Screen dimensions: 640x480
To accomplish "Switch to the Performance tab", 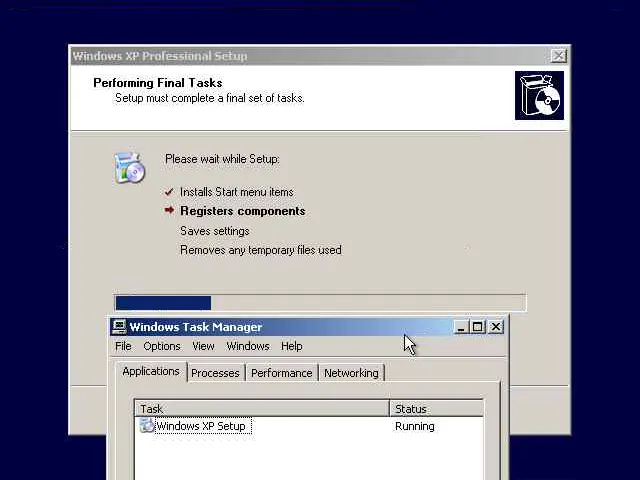I will tap(281, 373).
